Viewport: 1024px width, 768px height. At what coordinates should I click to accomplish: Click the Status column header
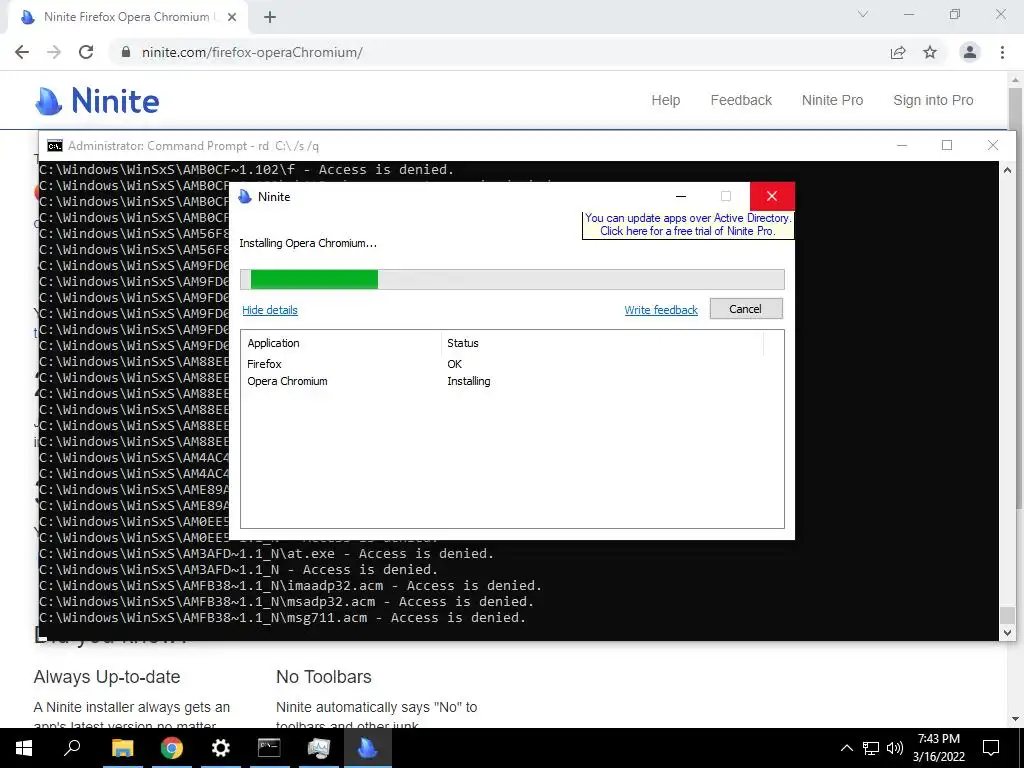pos(602,344)
